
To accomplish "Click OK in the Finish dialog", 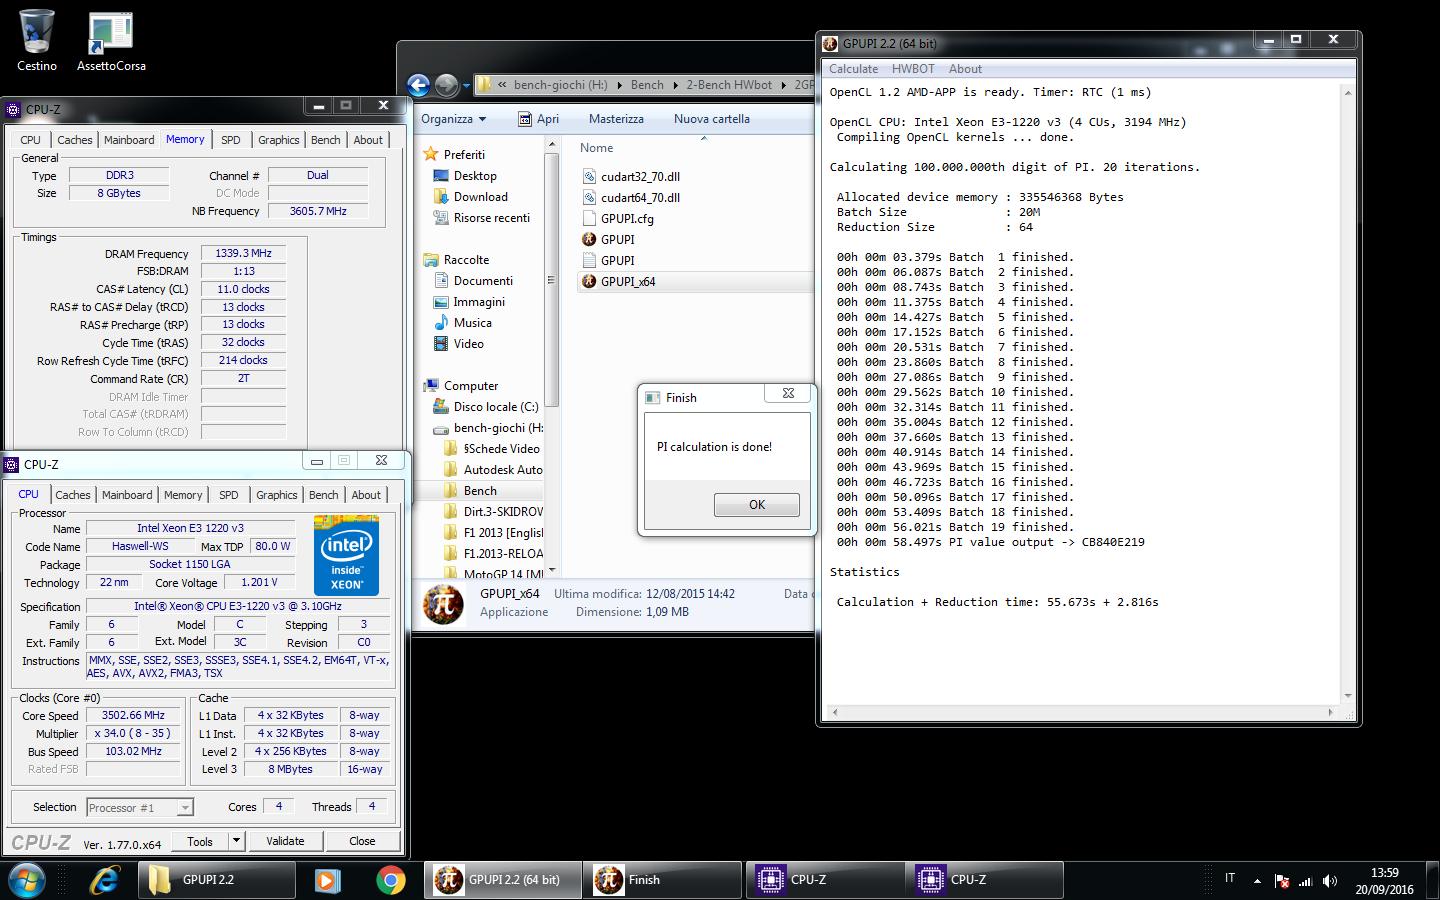I will 757,504.
